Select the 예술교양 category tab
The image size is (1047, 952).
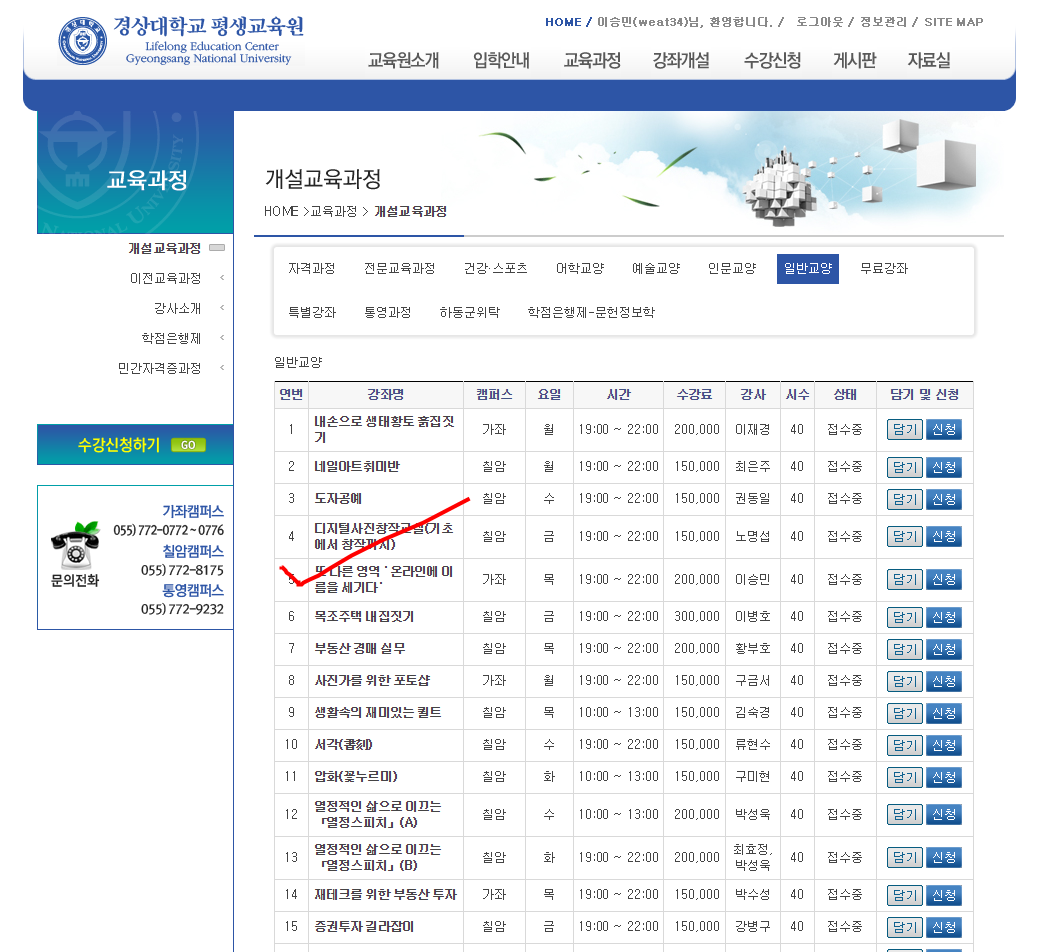point(656,268)
